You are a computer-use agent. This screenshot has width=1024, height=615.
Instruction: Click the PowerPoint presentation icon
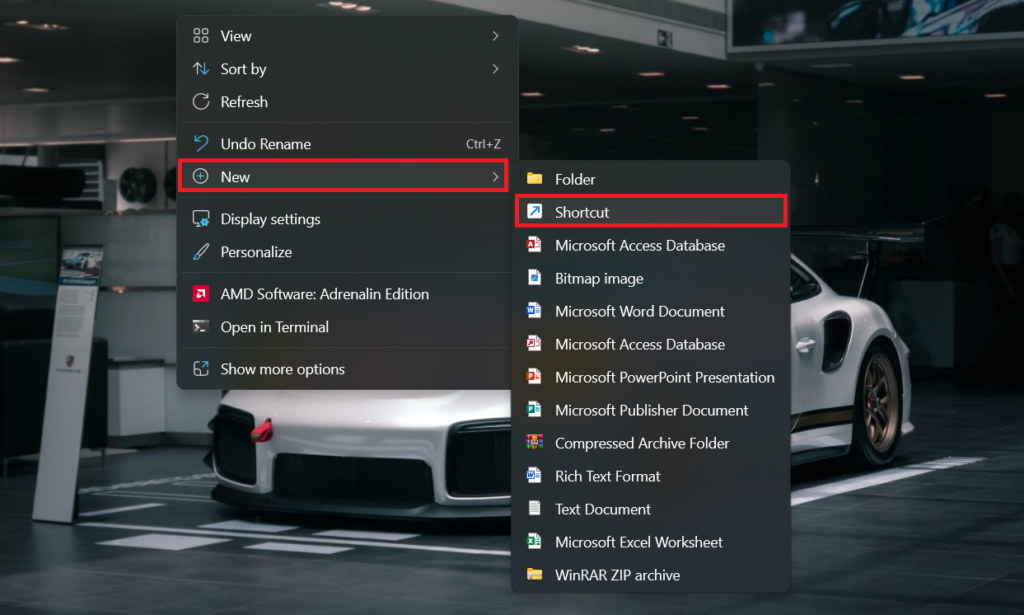click(x=535, y=377)
